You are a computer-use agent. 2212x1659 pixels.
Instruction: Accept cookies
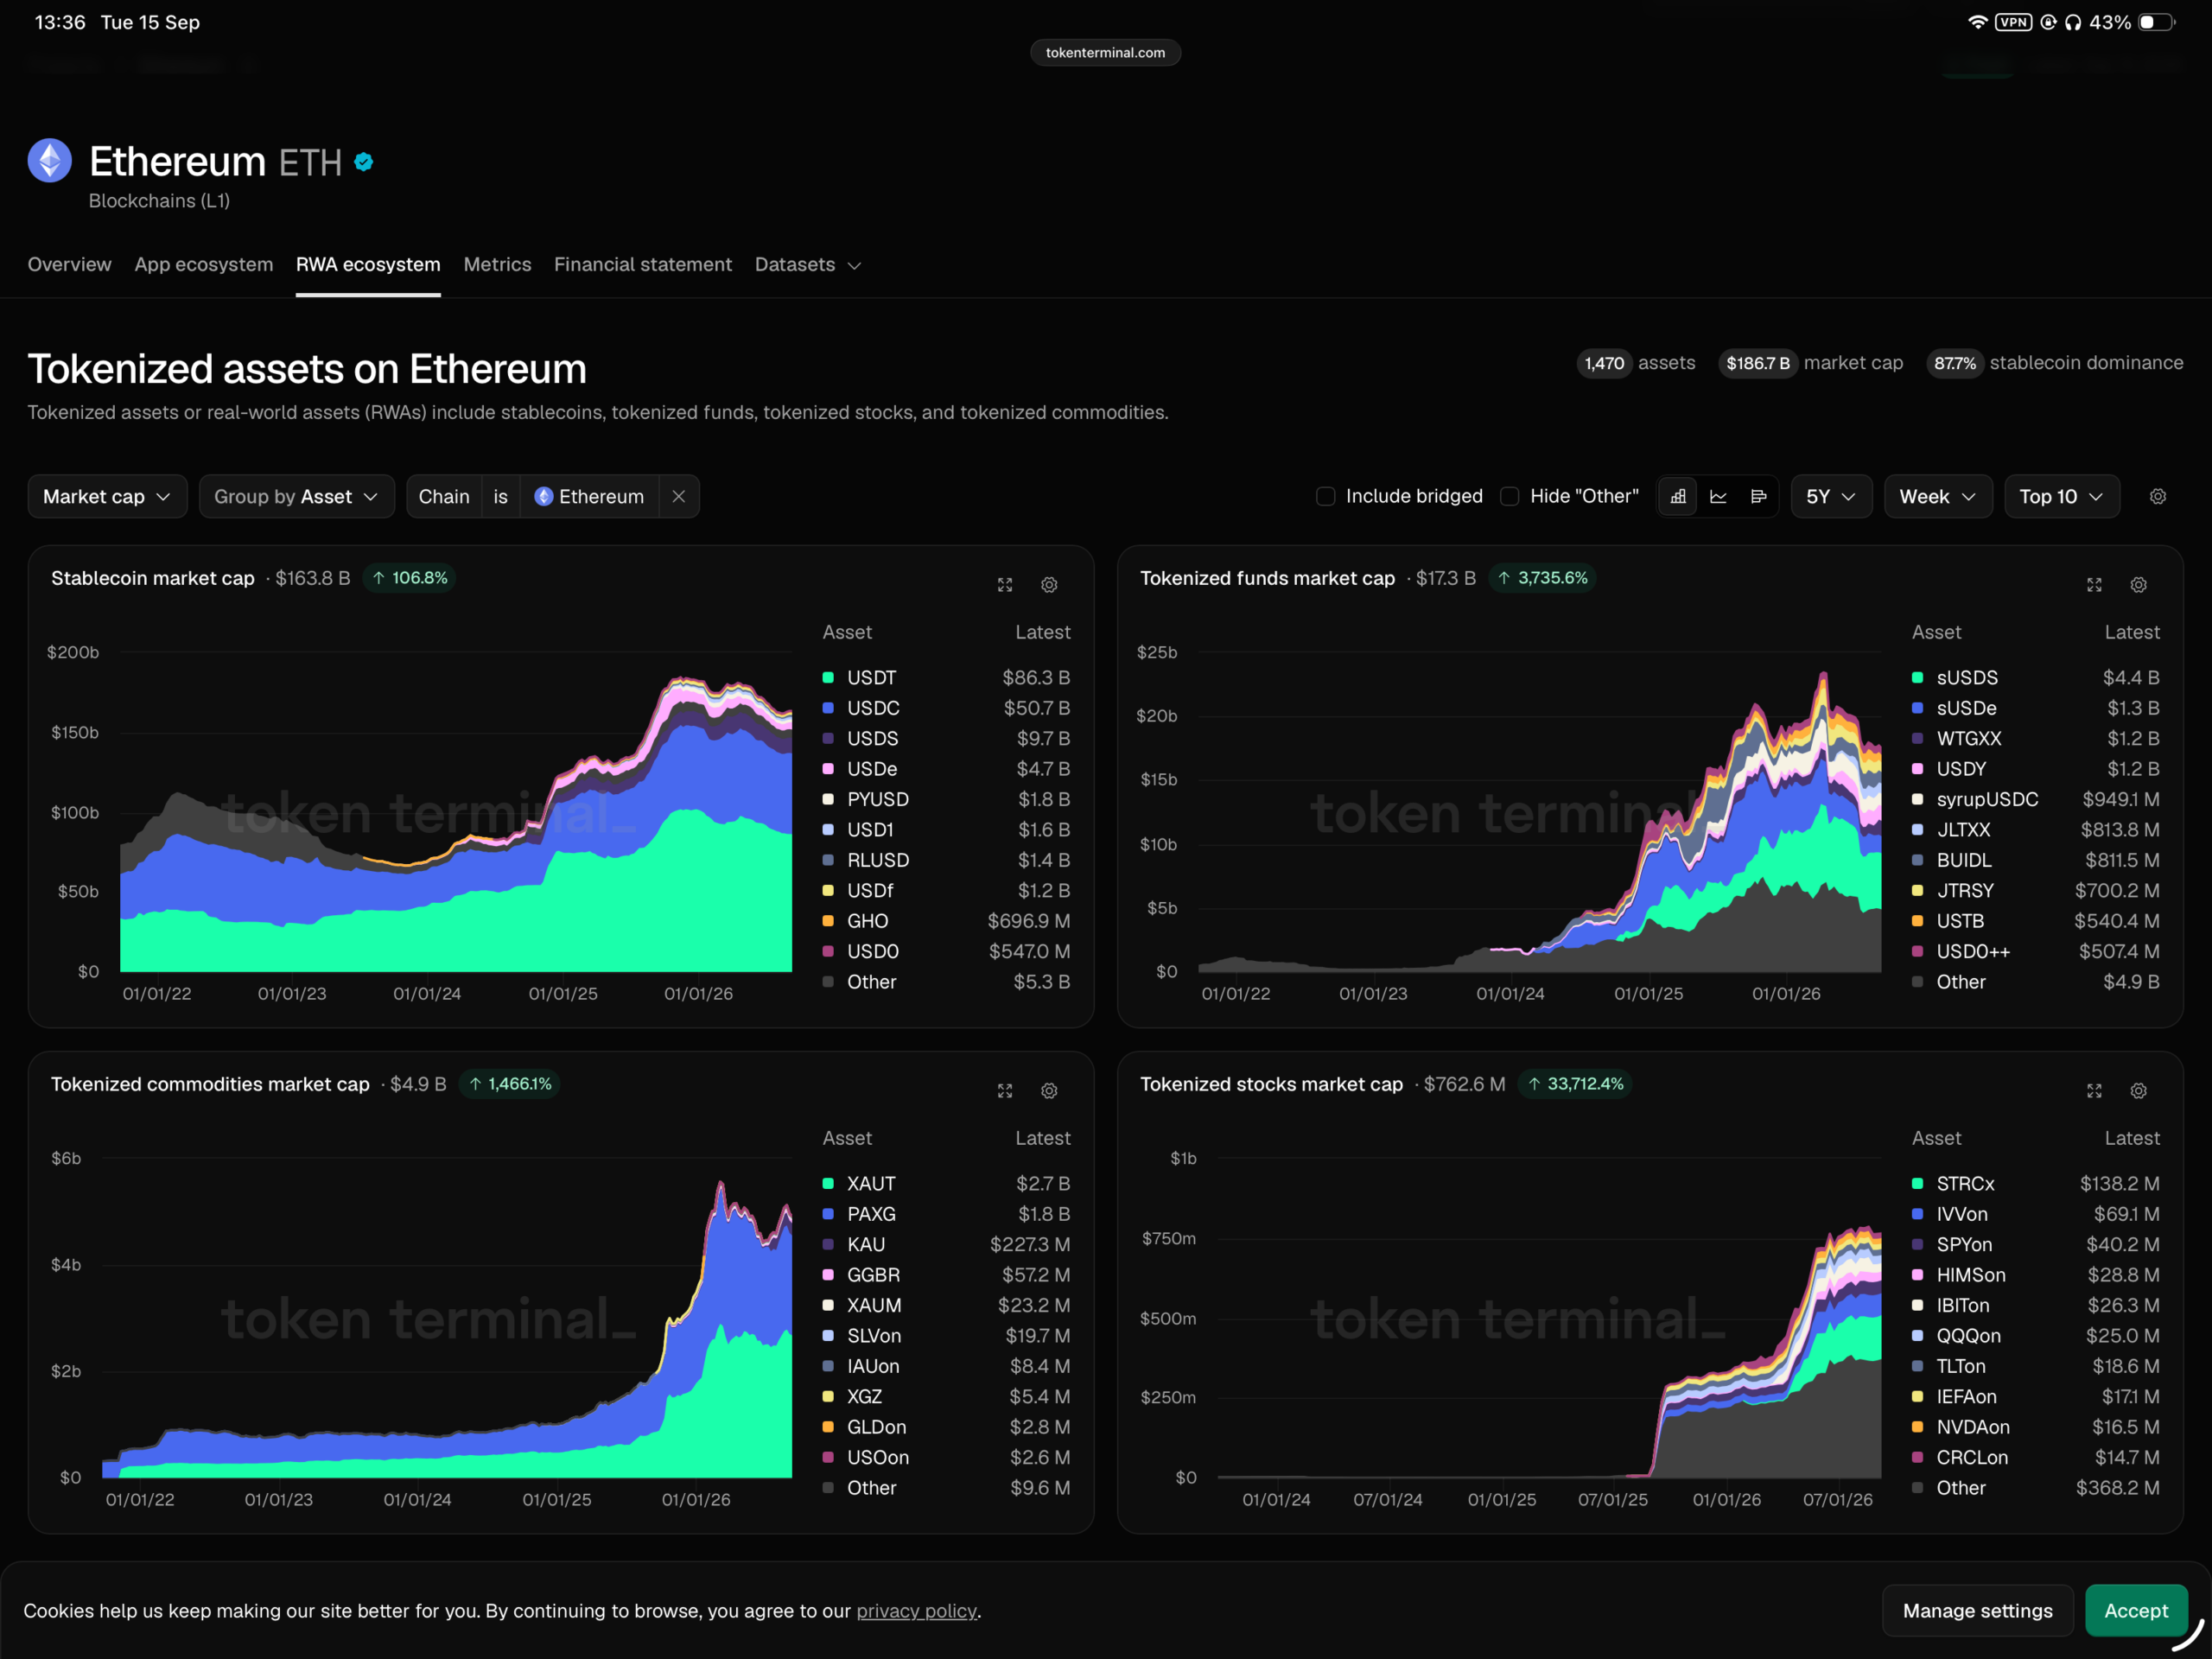click(2136, 1611)
